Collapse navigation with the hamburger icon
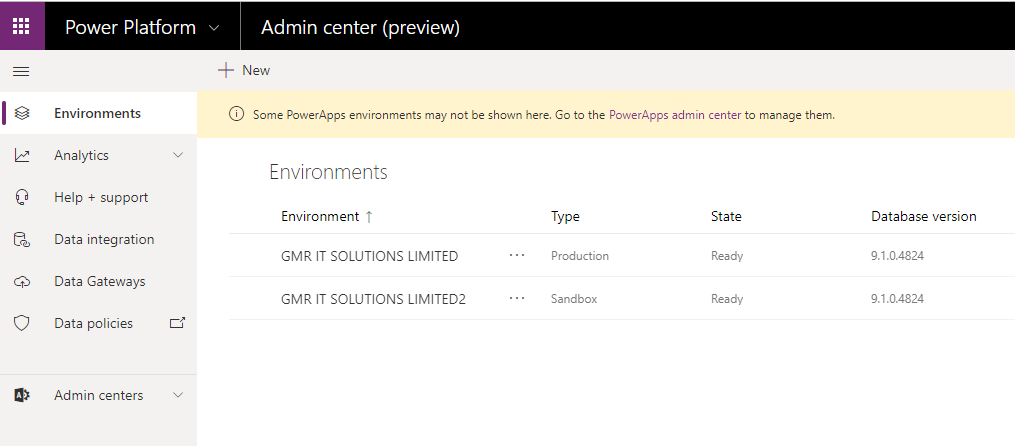Screen dimensions: 1015x446 click(21, 71)
